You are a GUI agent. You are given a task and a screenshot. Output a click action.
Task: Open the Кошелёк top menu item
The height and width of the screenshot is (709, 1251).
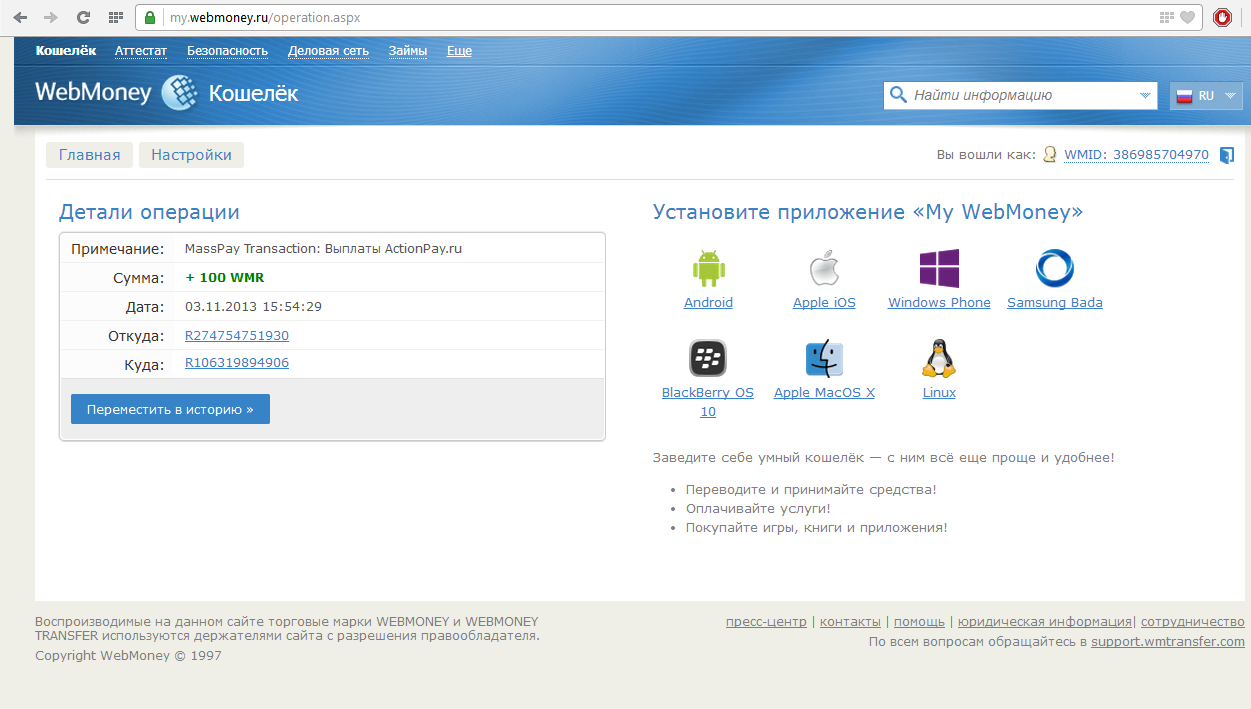(65, 51)
